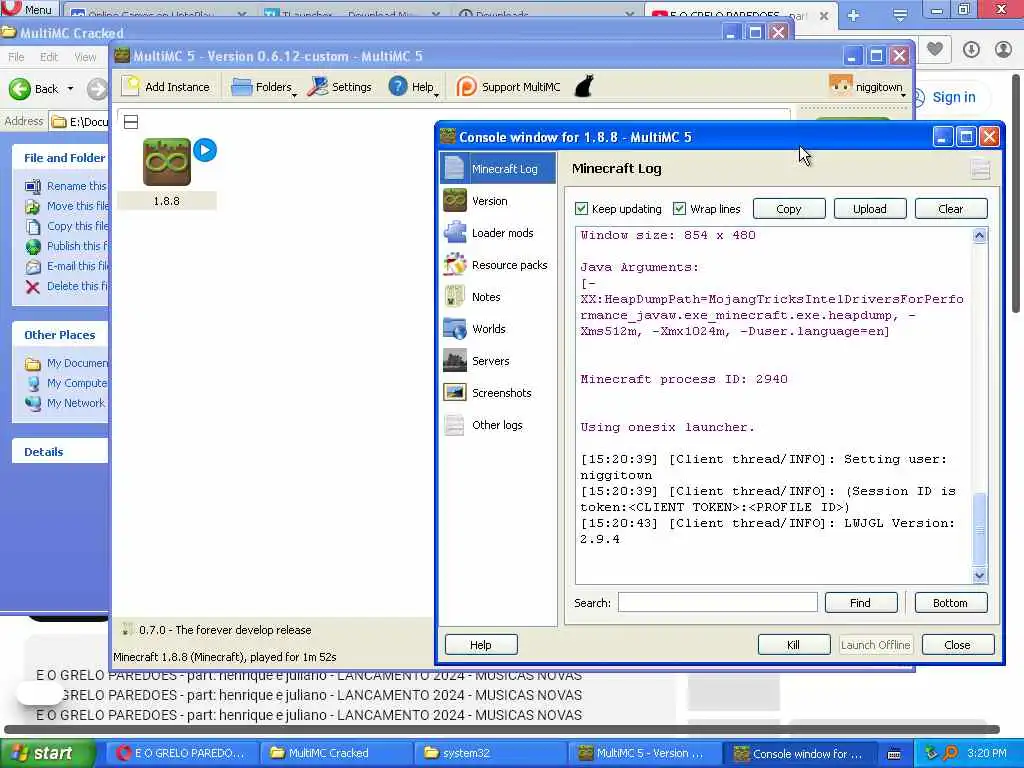Click the Other logs page icon
This screenshot has width=1024, height=768.
pos(455,424)
